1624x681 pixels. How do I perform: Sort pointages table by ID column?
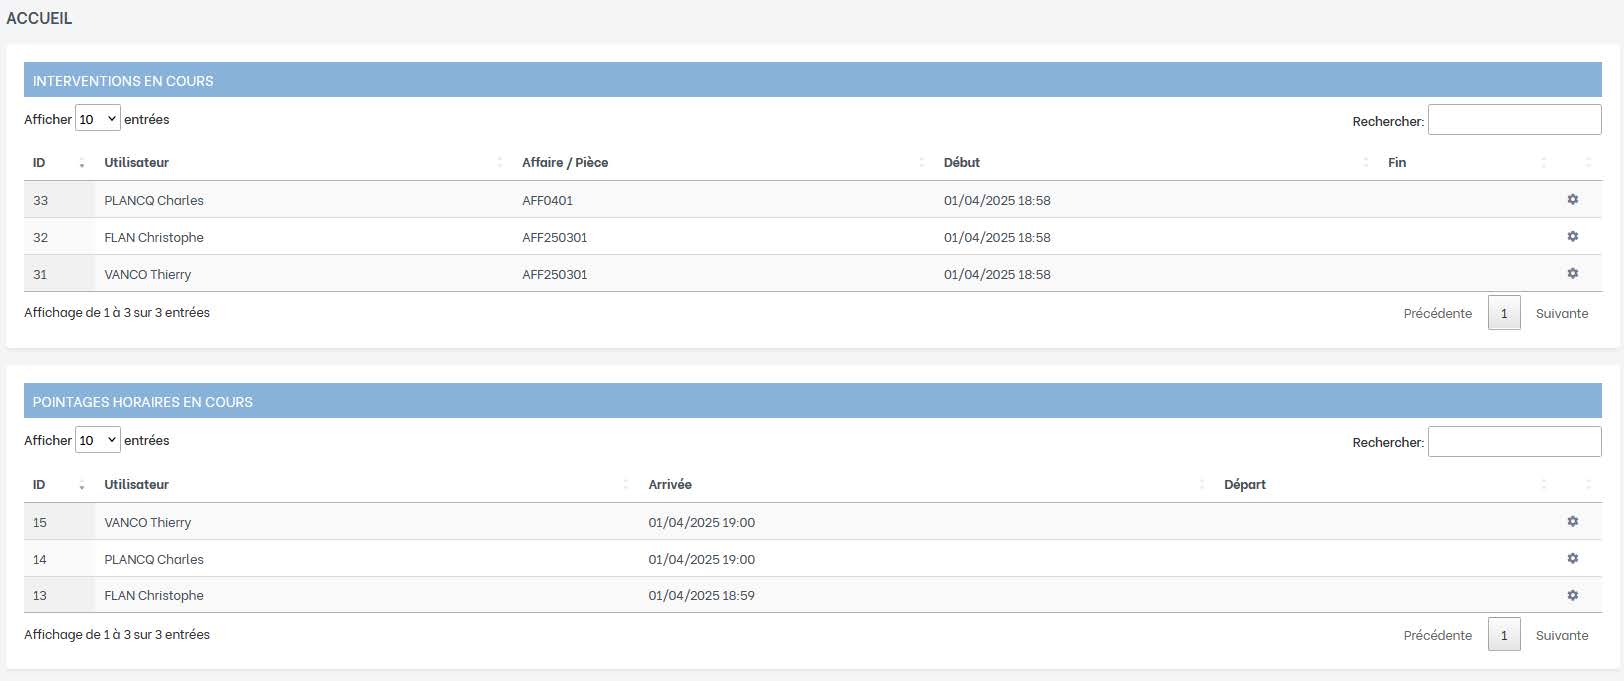[x=59, y=484]
